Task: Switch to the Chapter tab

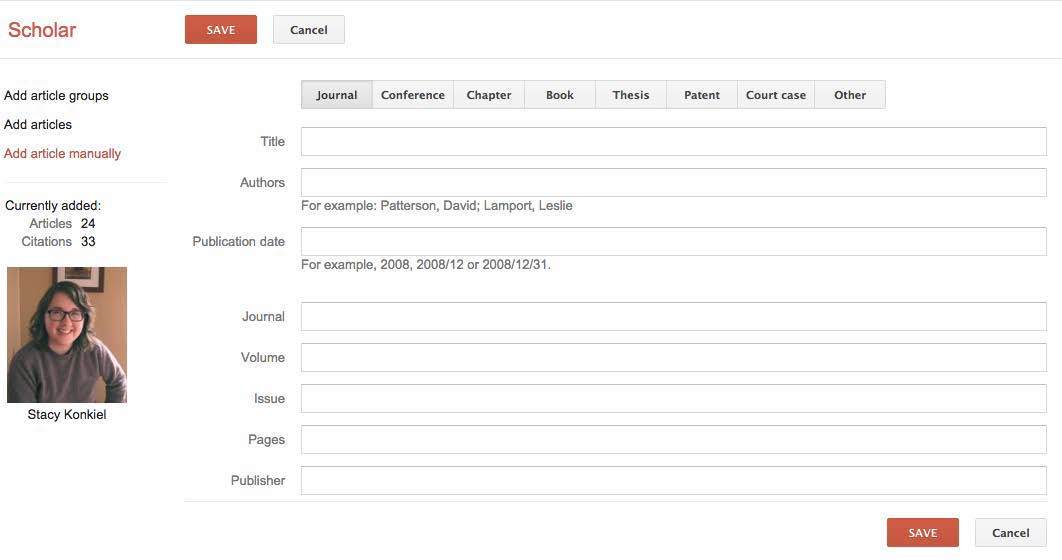Action: point(489,95)
